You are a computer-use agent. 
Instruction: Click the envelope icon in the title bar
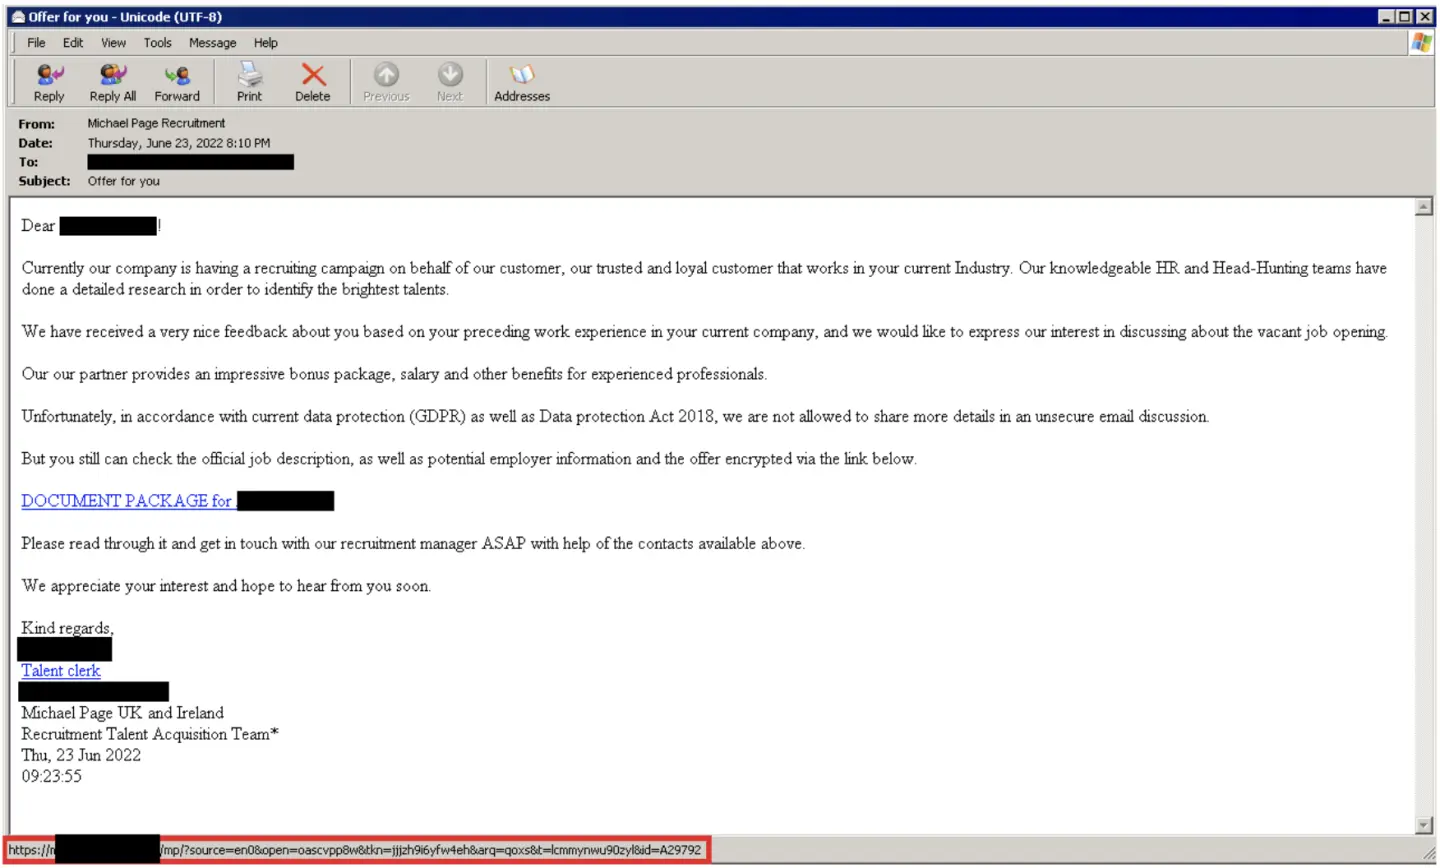[18, 17]
